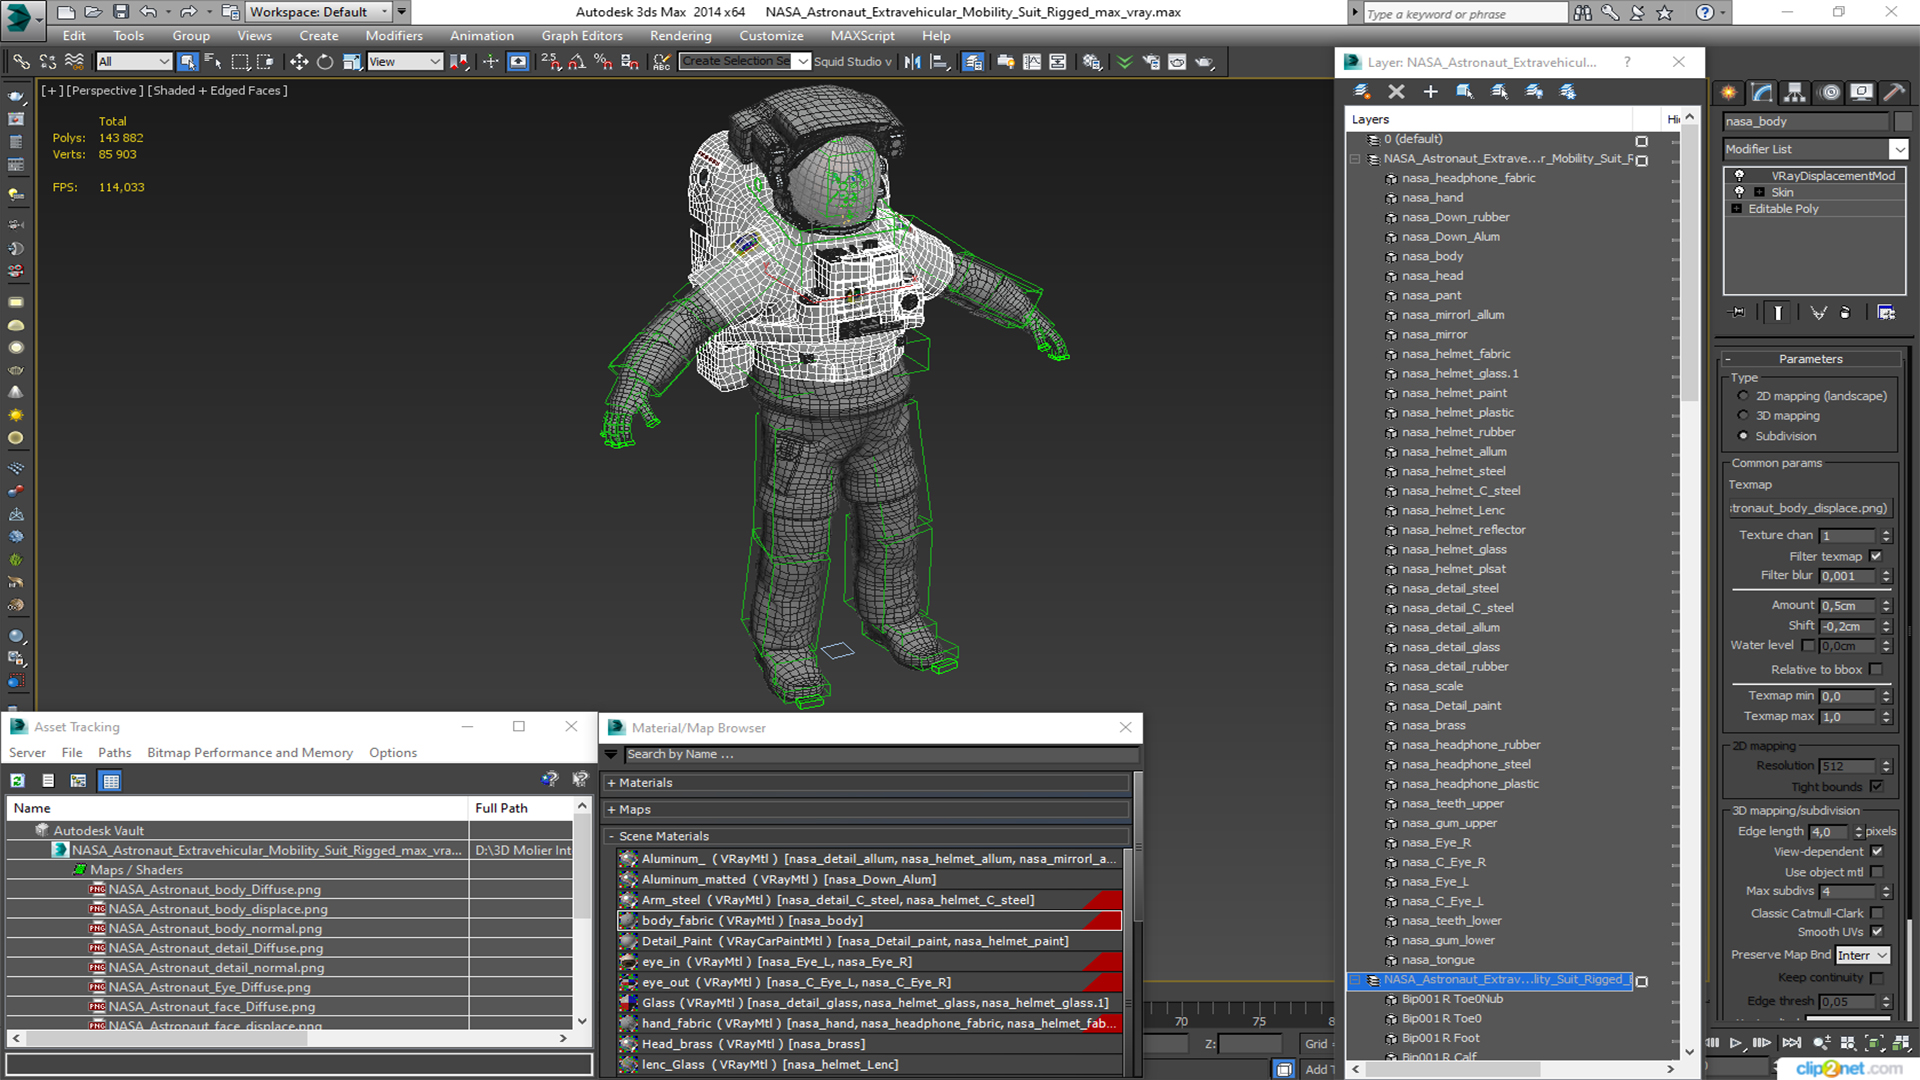Click the Angle Snap toggle icon
This screenshot has height=1080, width=1920.
576,62
